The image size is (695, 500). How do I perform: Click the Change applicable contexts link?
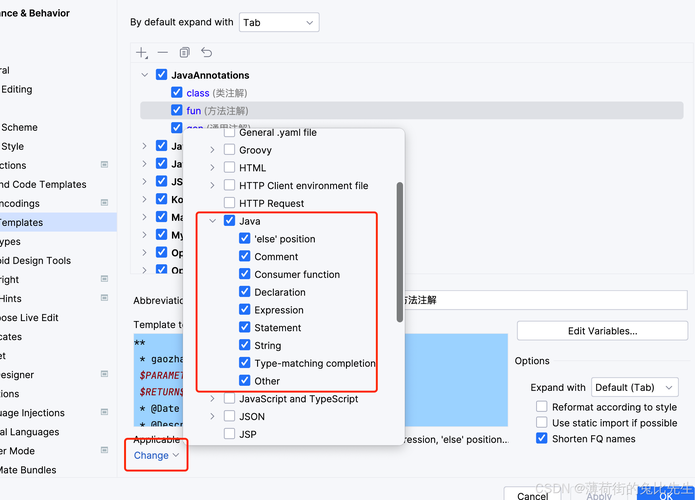156,455
